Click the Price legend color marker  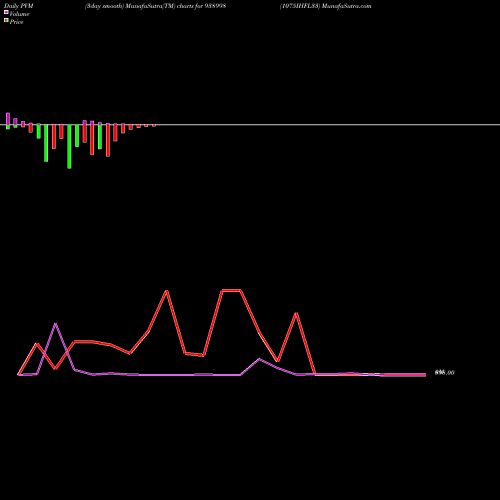click(6, 21)
